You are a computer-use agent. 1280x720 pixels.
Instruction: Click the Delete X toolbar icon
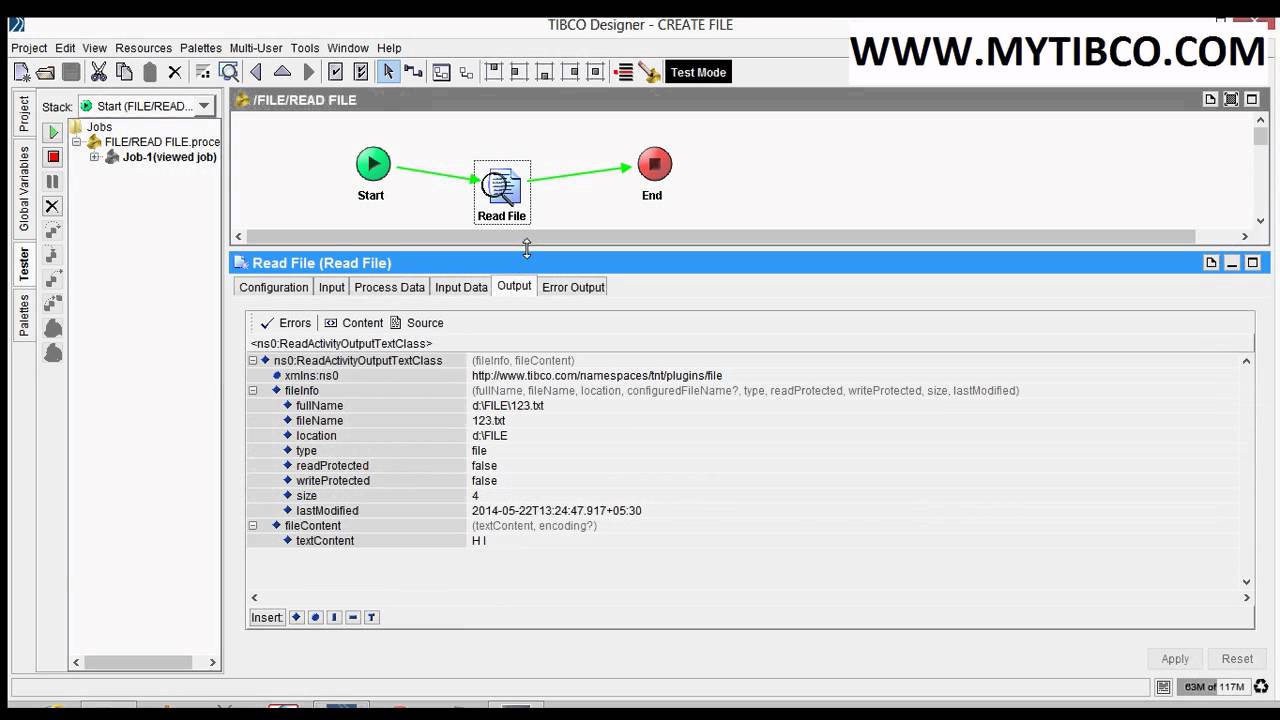(175, 72)
